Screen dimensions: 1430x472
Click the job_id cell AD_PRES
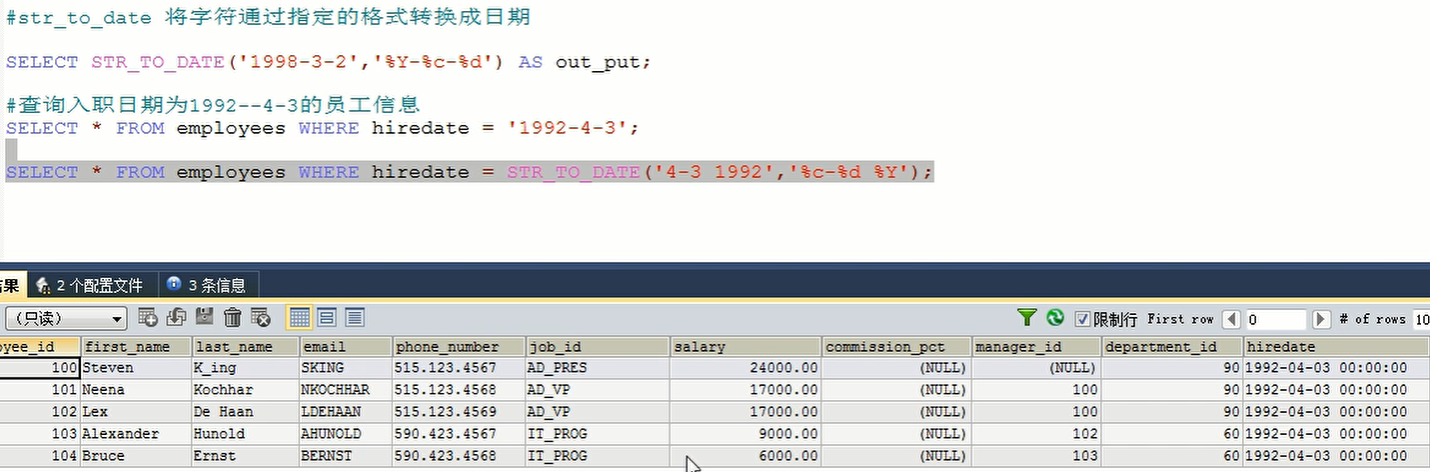597,367
